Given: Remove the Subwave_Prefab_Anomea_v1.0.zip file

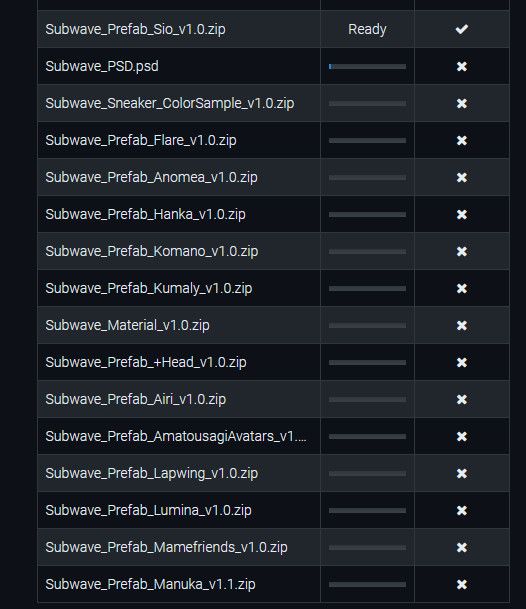Looking at the screenshot, I should click(x=462, y=177).
